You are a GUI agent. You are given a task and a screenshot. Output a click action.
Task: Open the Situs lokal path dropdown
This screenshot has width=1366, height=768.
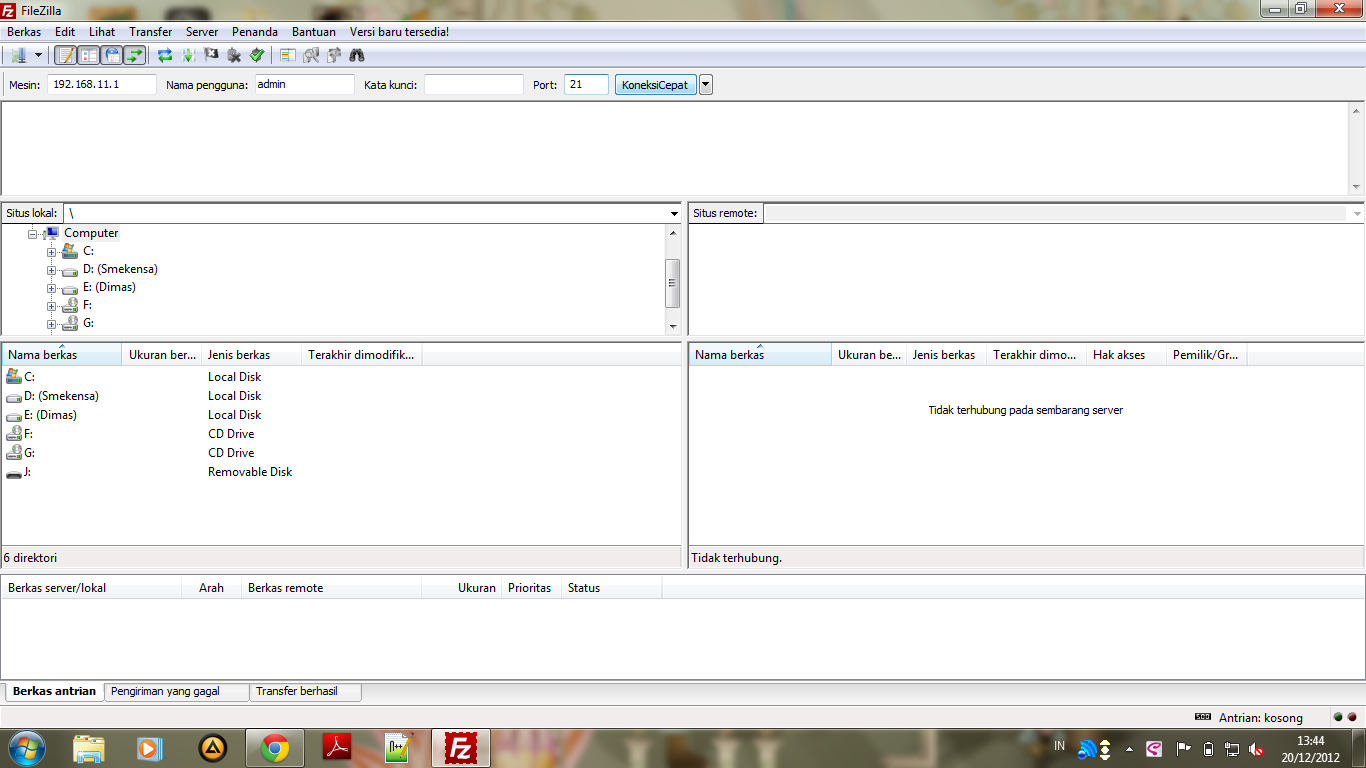pyautogui.click(x=674, y=214)
